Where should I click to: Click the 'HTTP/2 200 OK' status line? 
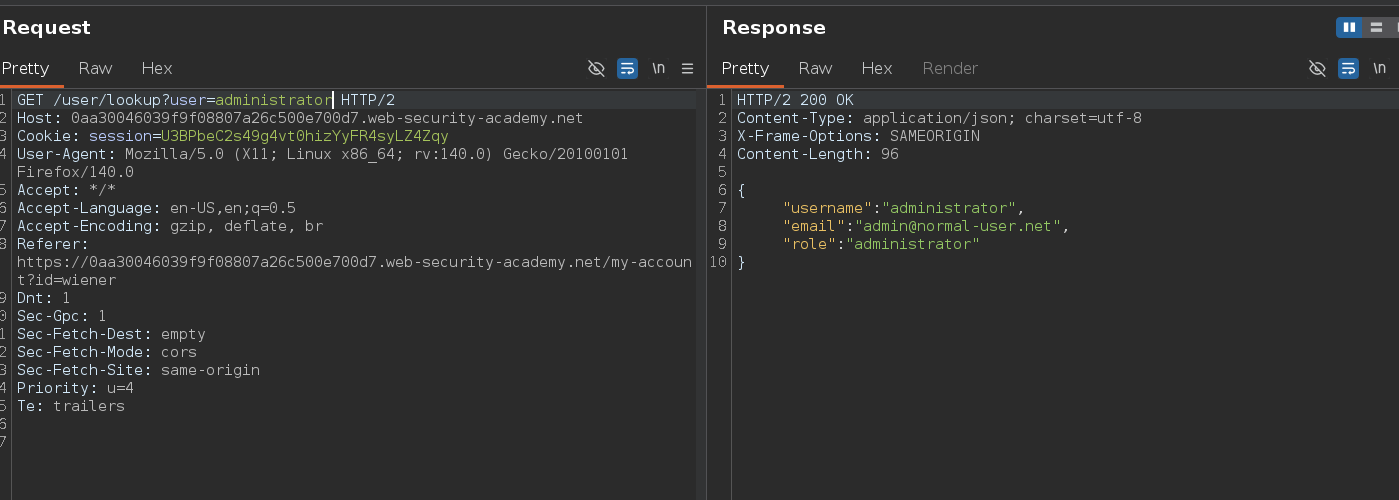pyautogui.click(x=795, y=100)
